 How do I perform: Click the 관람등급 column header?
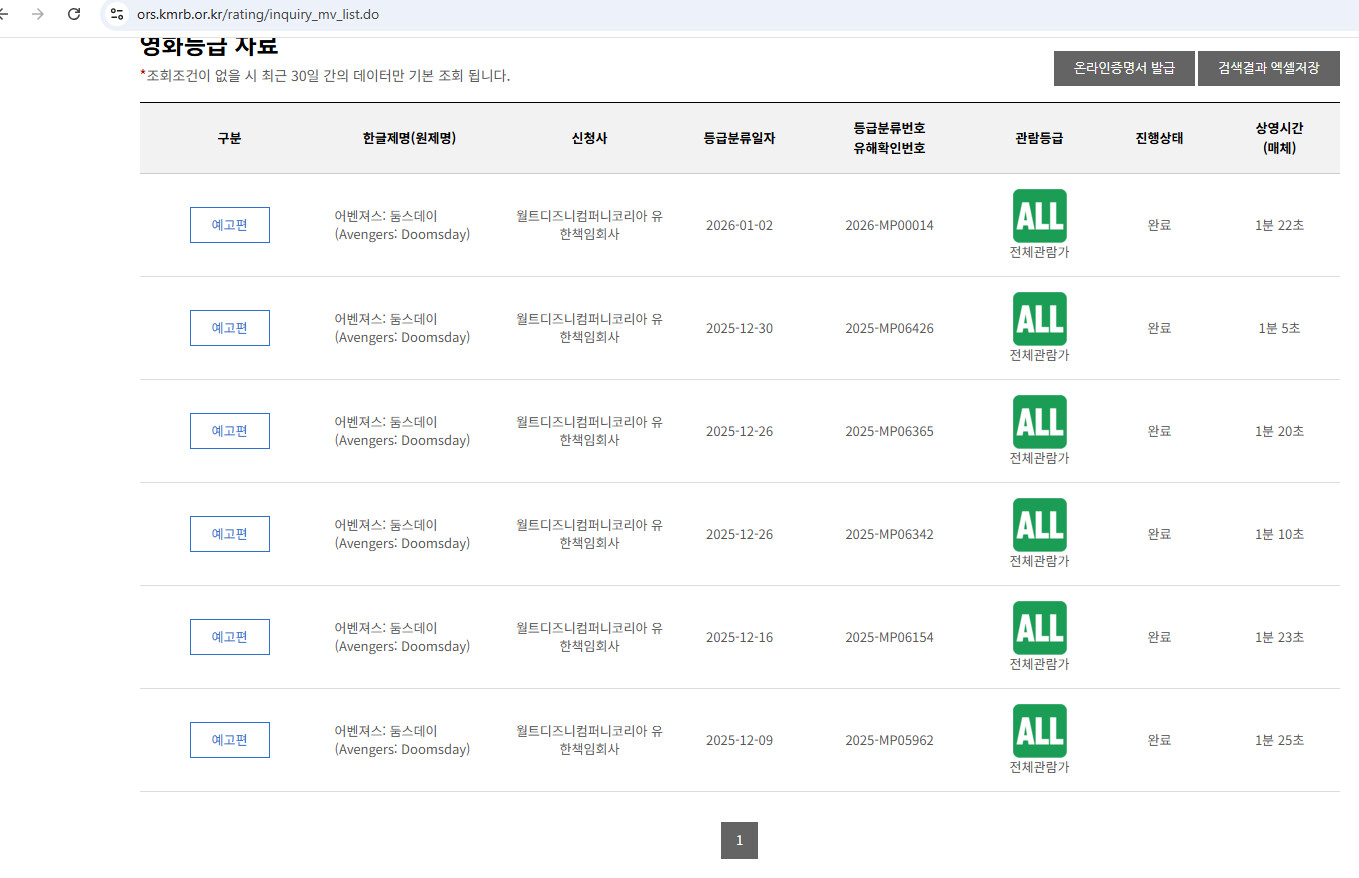[1039, 138]
